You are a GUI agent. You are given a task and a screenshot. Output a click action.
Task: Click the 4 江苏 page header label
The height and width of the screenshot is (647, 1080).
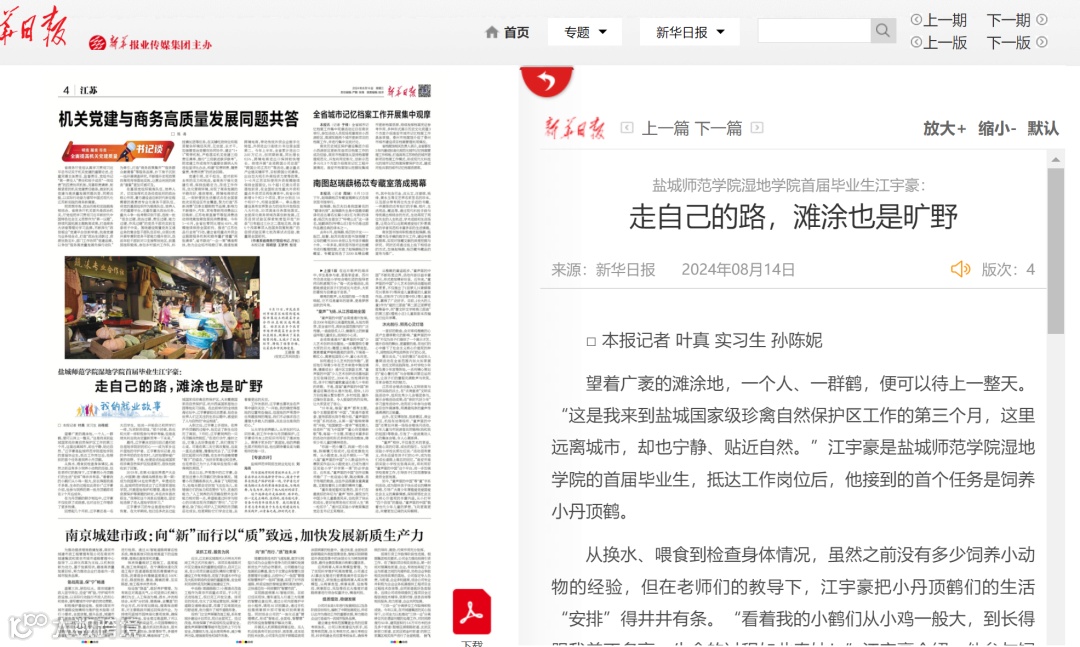[81, 90]
